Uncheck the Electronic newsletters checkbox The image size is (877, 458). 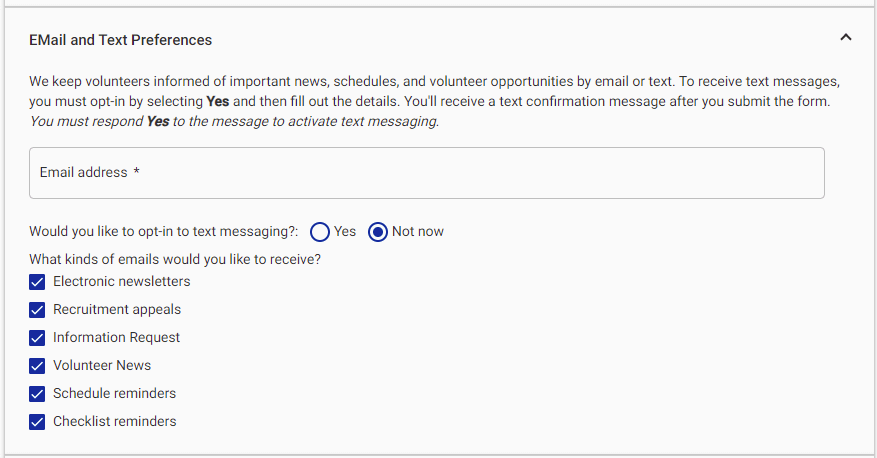click(x=38, y=282)
